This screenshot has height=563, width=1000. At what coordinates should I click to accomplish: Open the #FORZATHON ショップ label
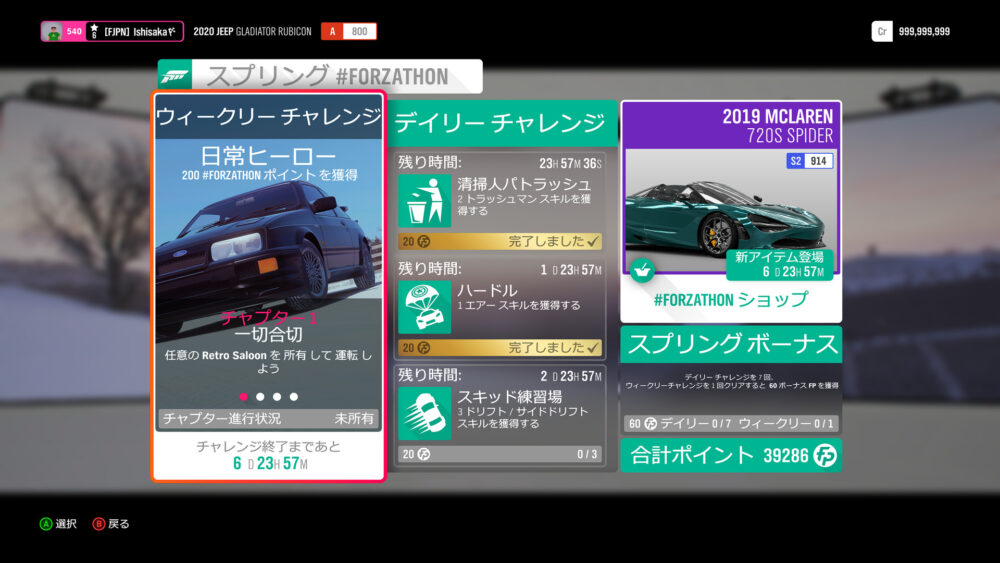(x=731, y=299)
